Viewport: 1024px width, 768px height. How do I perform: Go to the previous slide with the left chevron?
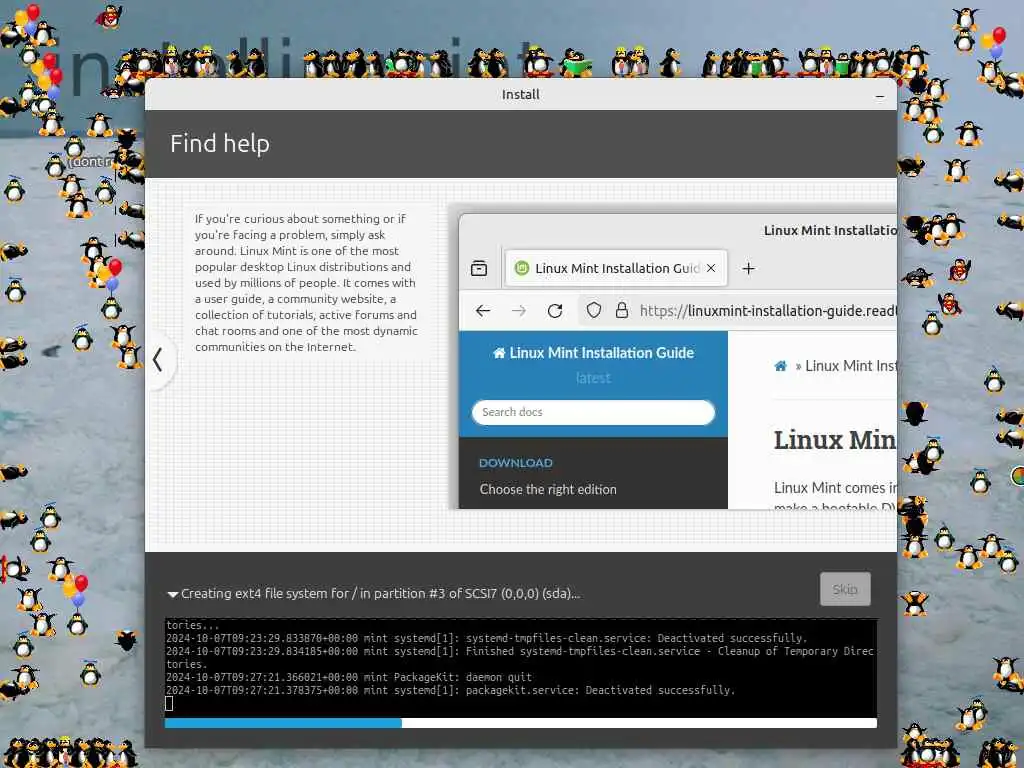[157, 360]
